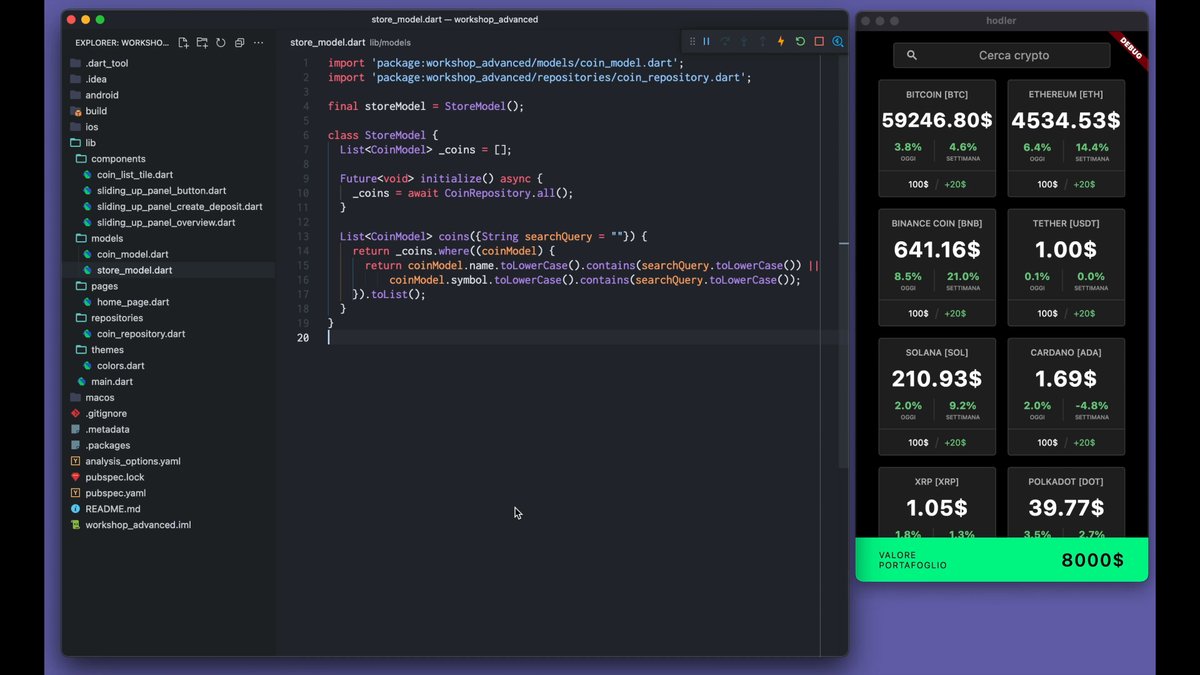Expand the android folder
The image size is (1200, 675).
pyautogui.click(x=101, y=95)
